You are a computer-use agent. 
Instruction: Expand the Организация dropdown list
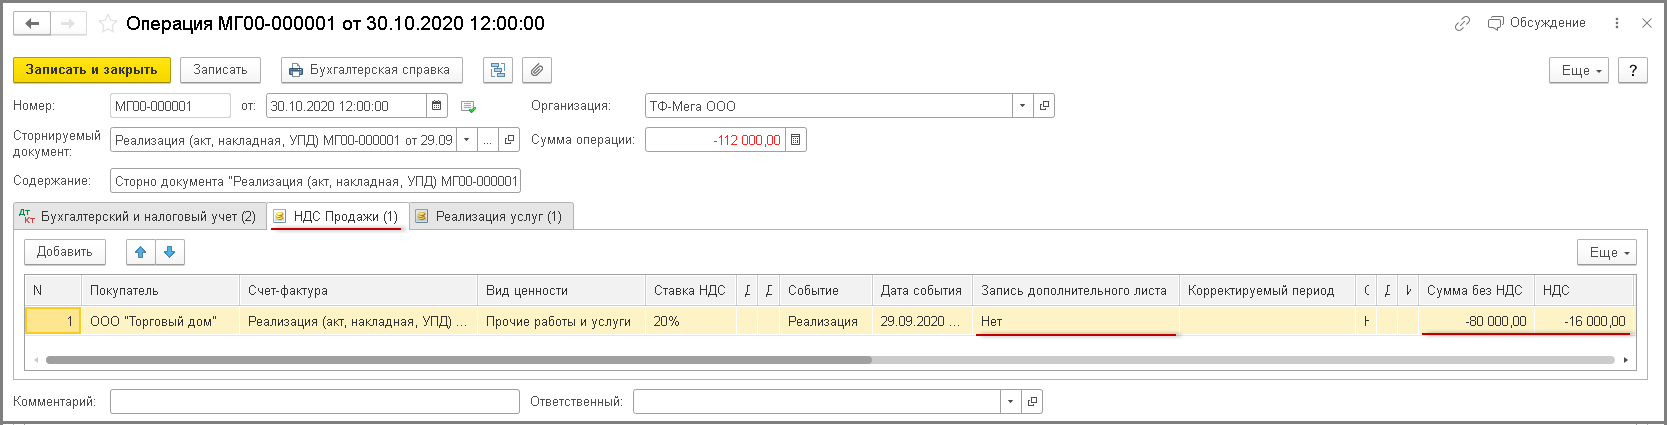[1022, 106]
